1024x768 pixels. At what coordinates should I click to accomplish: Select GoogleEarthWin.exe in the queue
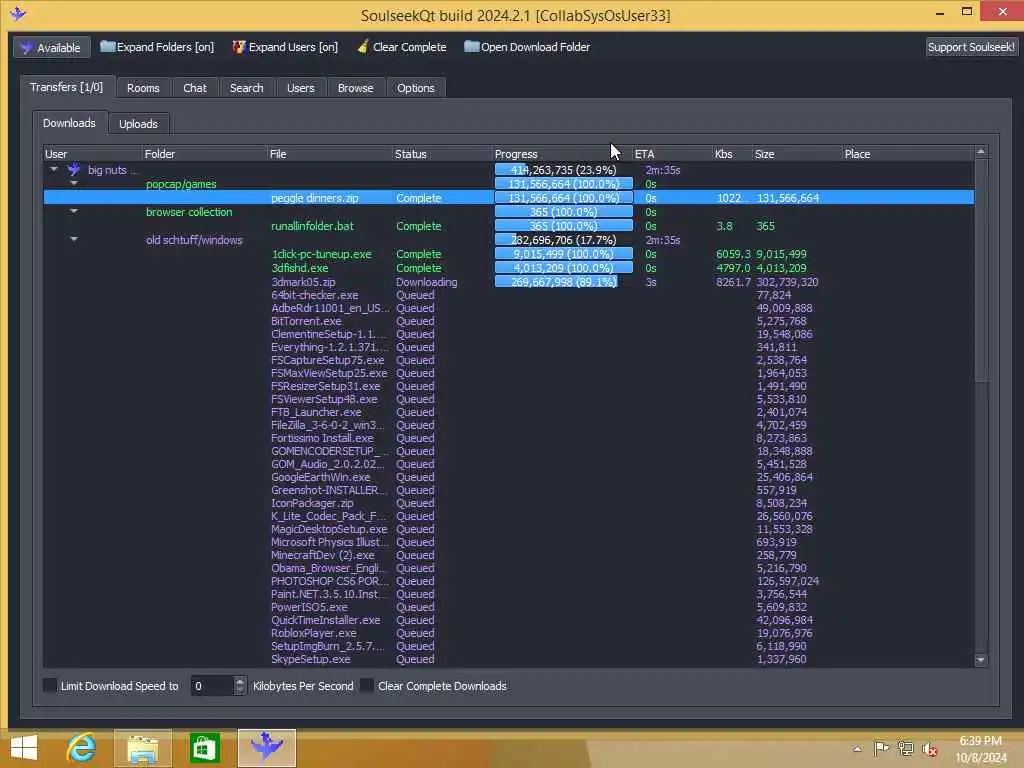320,477
